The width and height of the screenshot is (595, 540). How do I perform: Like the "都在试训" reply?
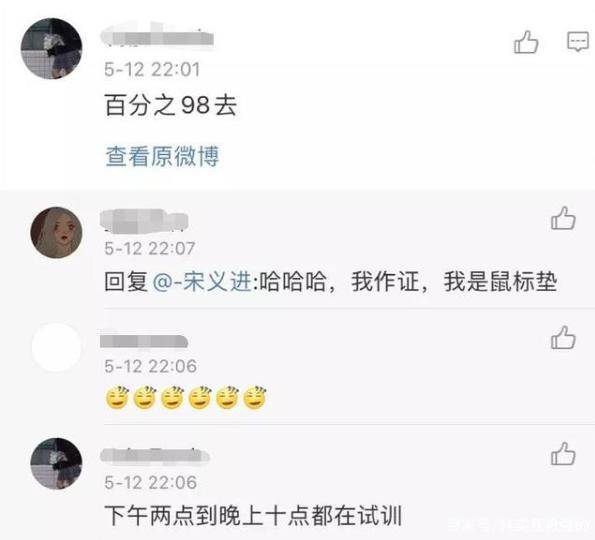click(563, 454)
